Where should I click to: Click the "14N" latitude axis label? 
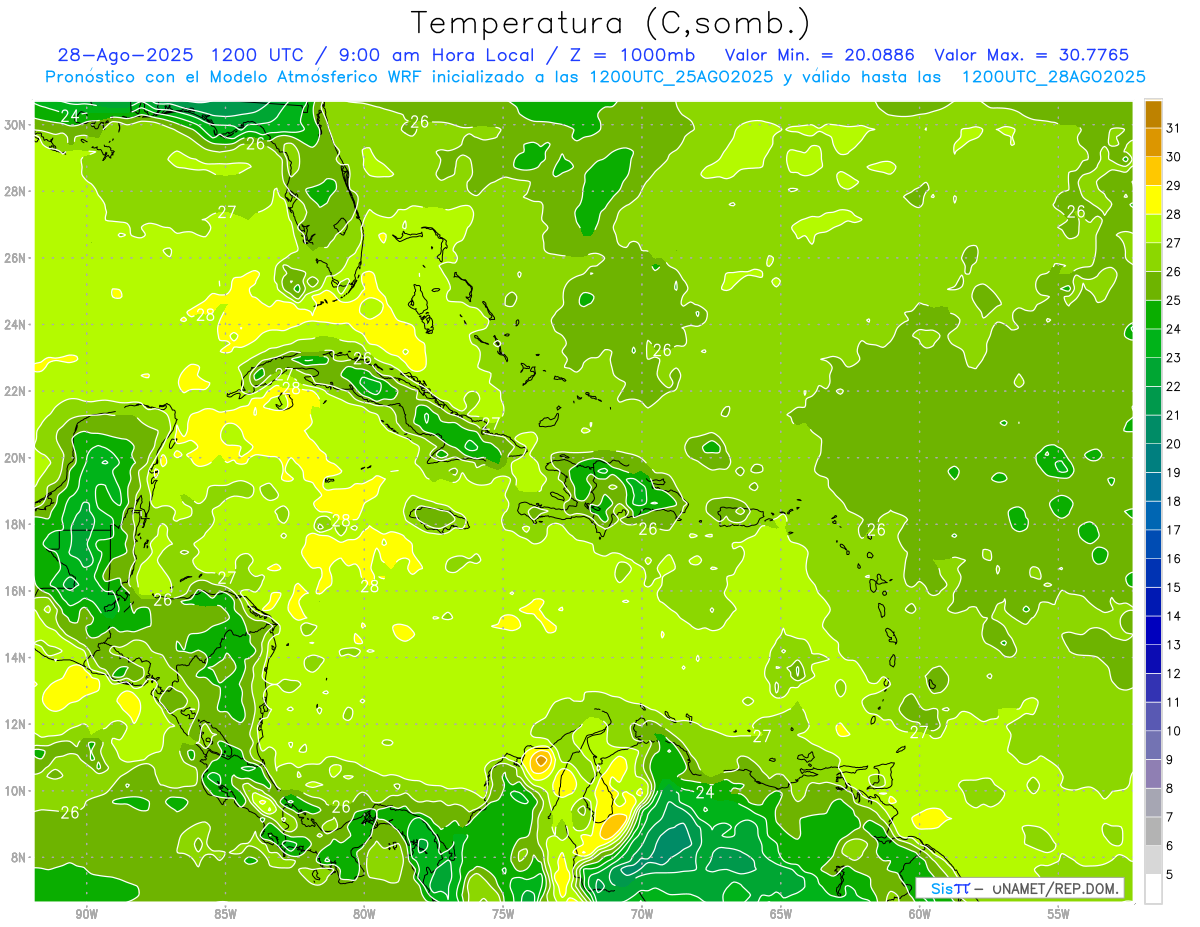click(x=17, y=658)
